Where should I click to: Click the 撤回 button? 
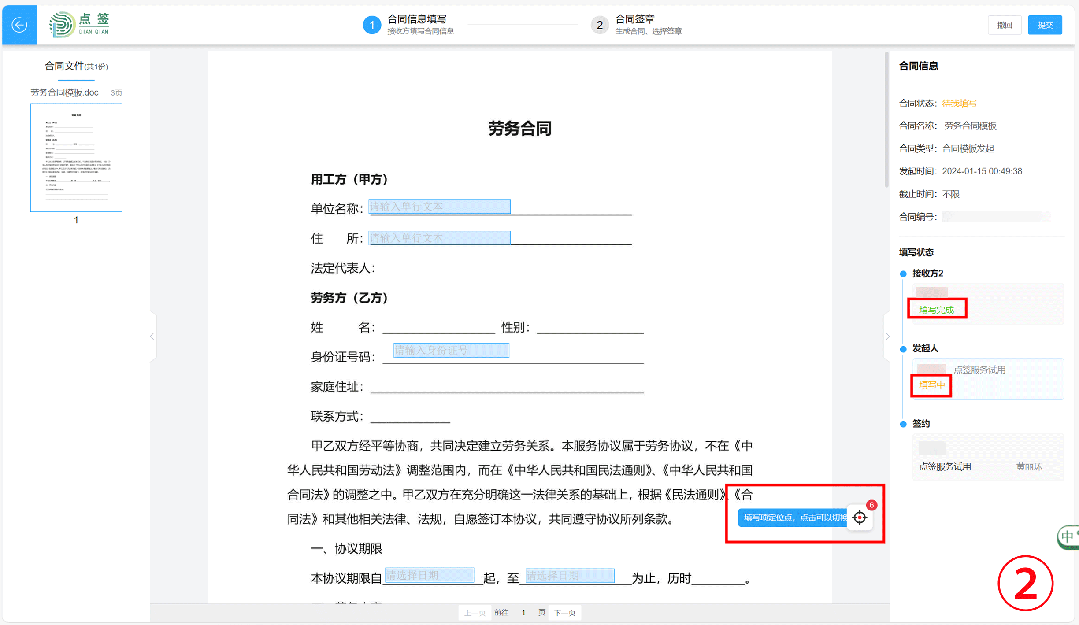tap(1005, 25)
